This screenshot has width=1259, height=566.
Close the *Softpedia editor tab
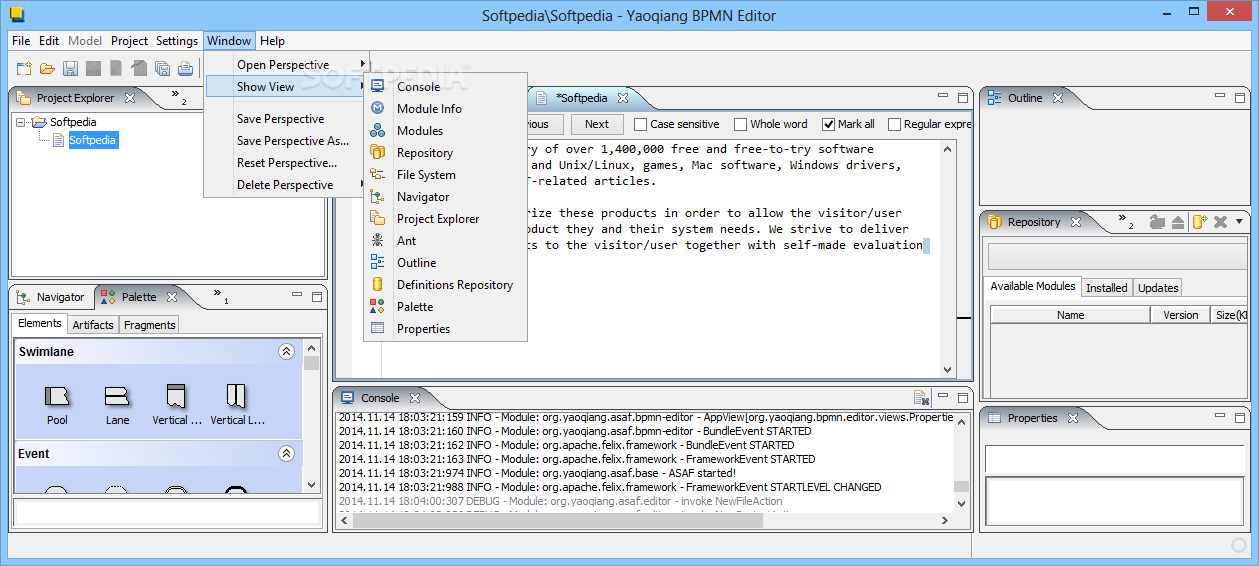coord(622,98)
